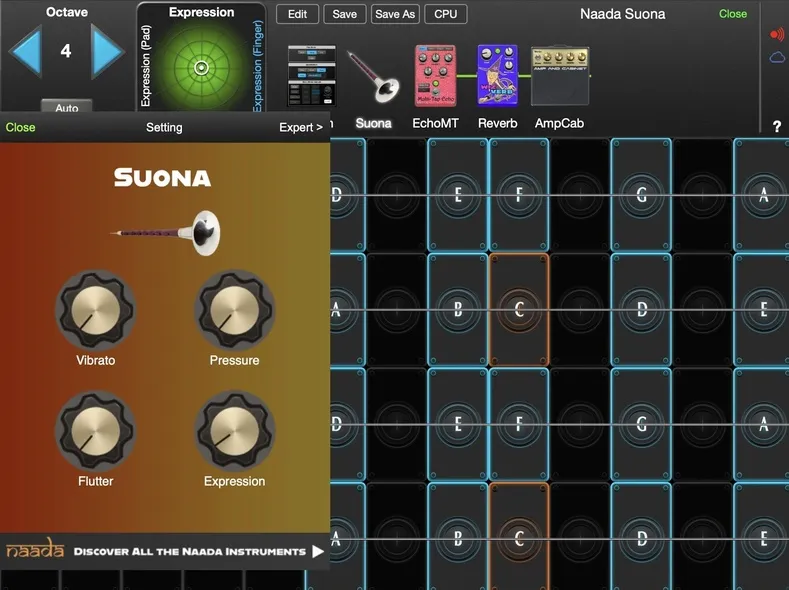This screenshot has width=789, height=590.
Task: Switch to Expert settings view
Action: pyautogui.click(x=301, y=128)
